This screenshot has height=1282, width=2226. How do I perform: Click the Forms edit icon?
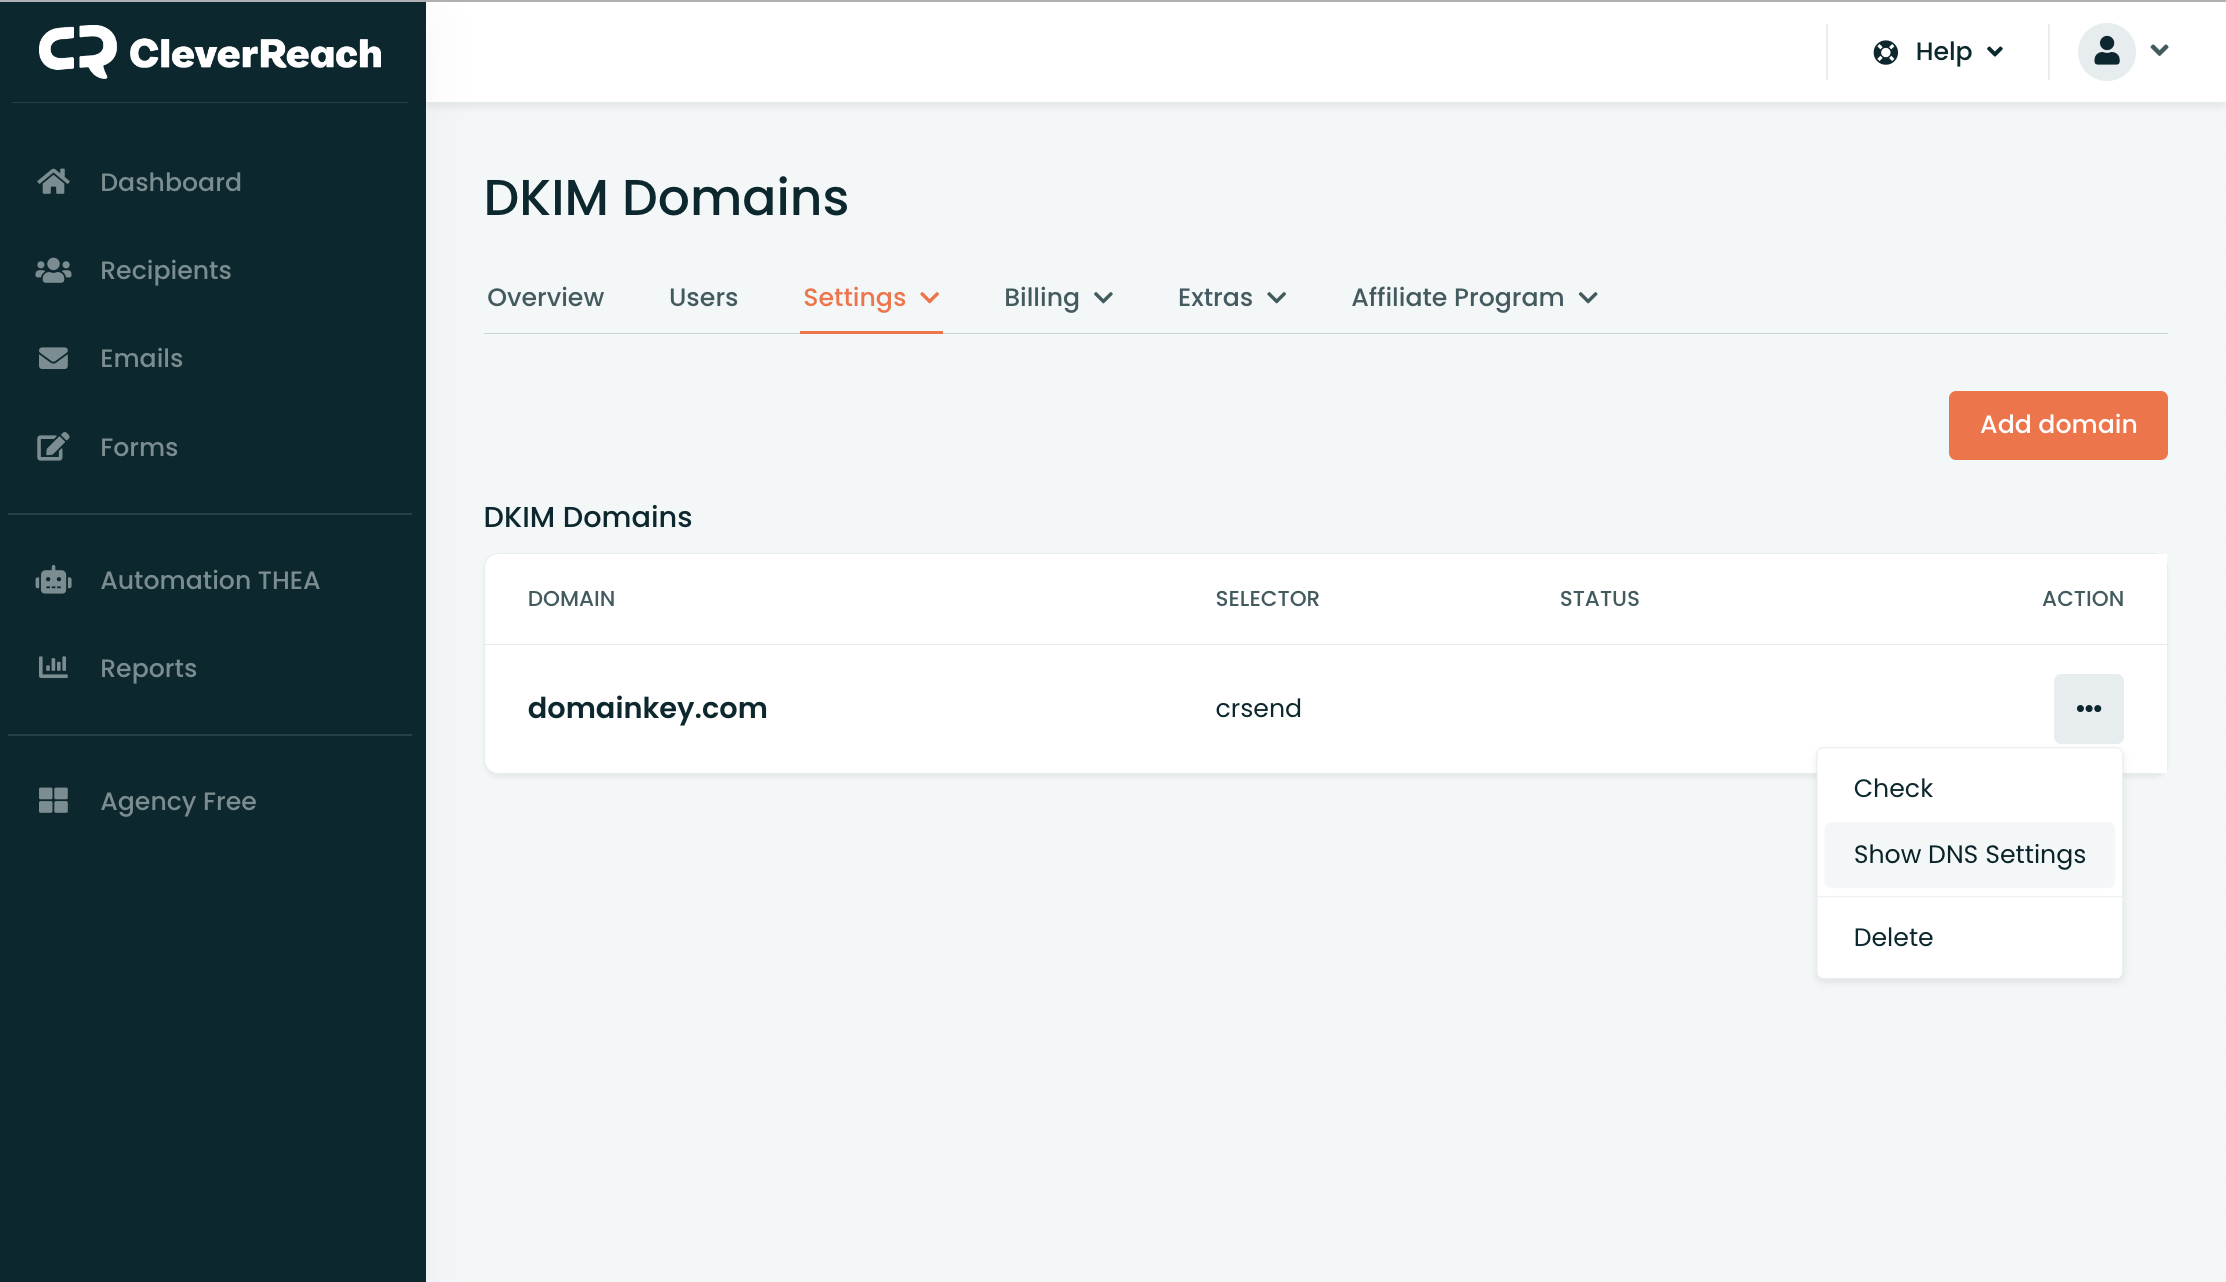click(x=53, y=447)
